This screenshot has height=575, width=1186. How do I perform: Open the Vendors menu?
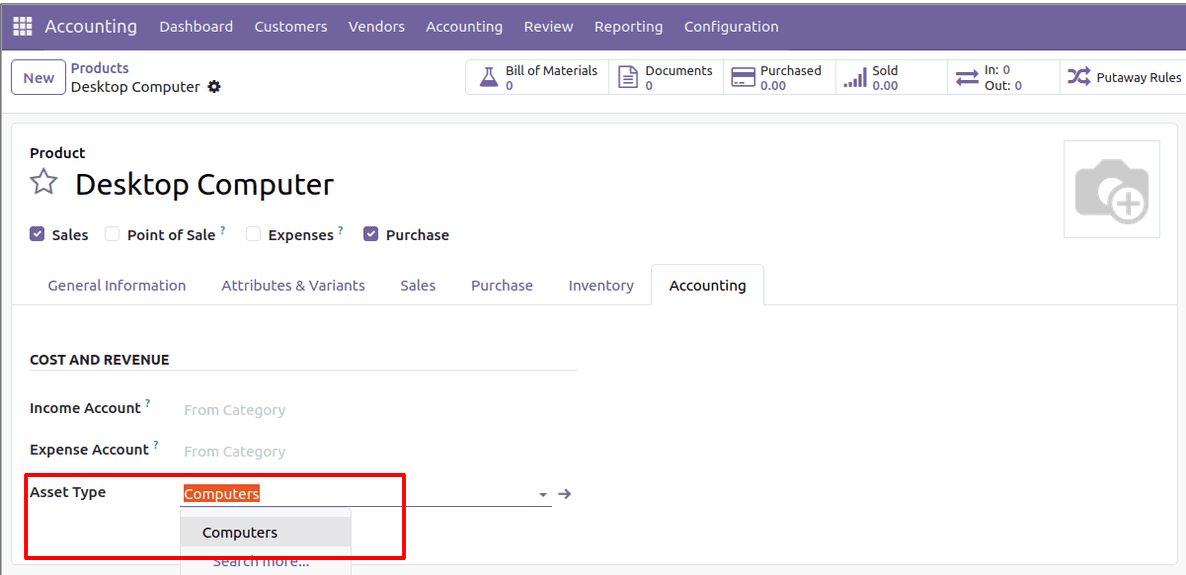tap(376, 26)
